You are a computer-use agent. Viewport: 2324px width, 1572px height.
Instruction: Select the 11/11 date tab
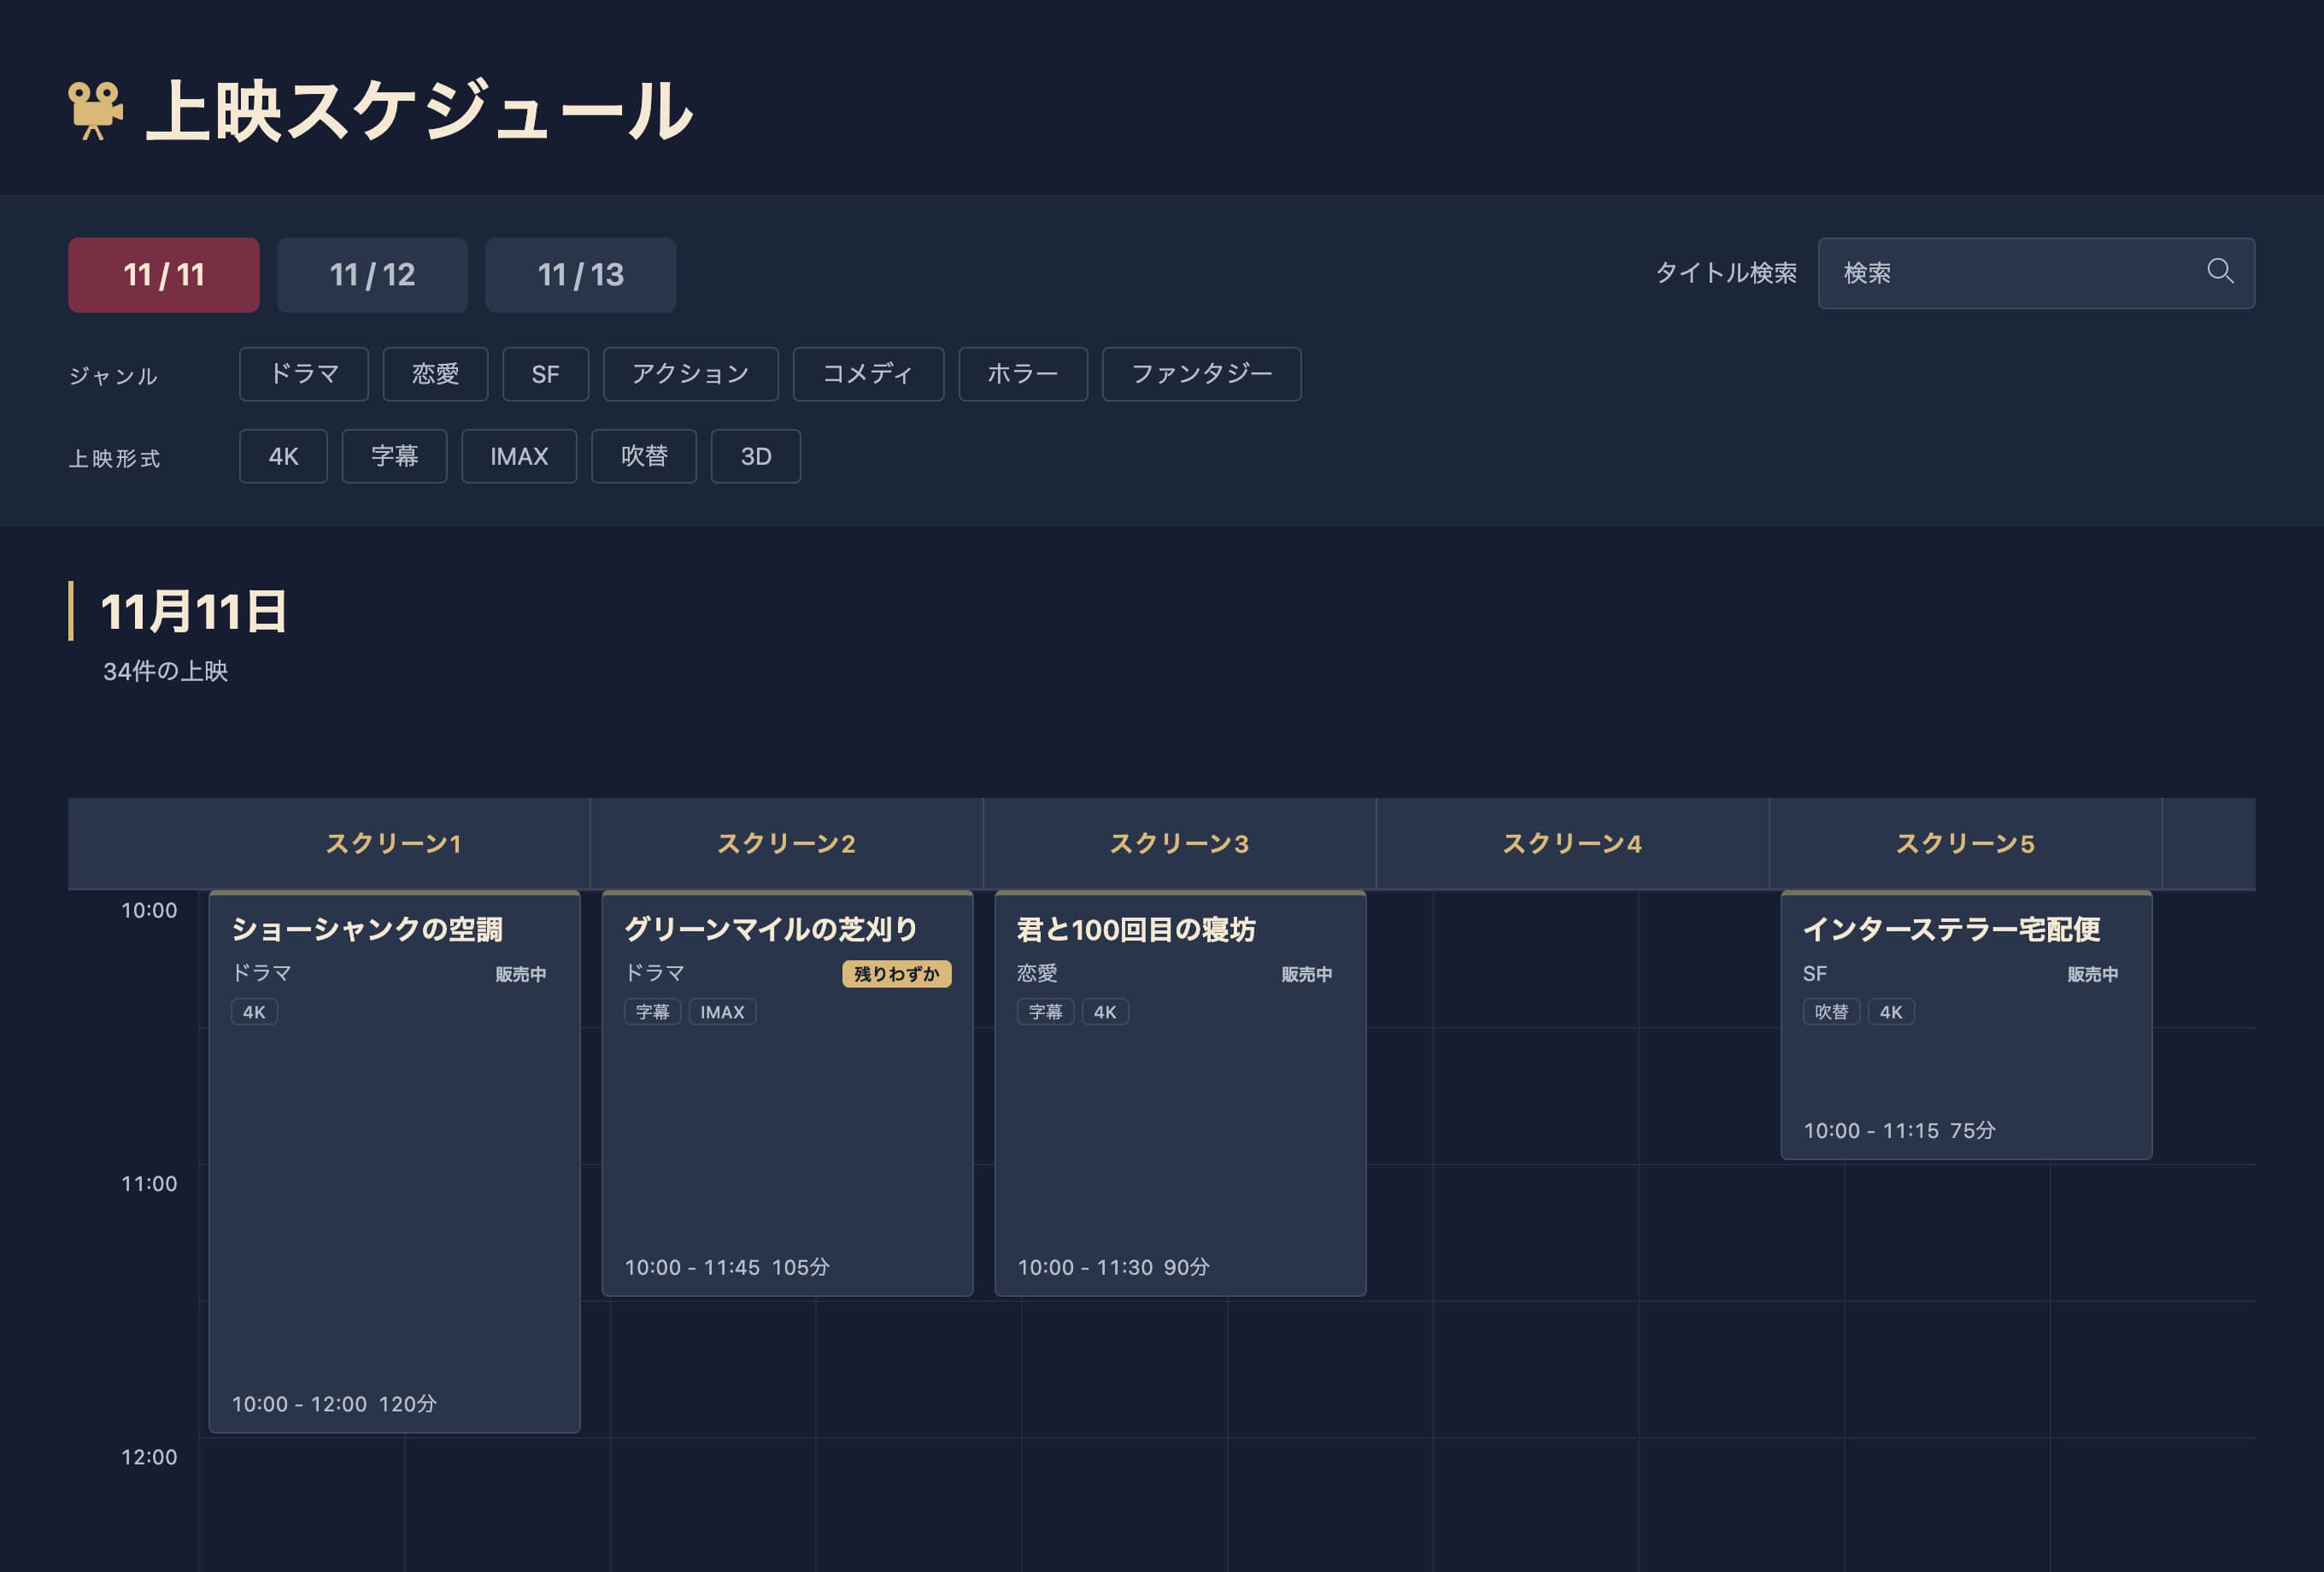click(164, 275)
